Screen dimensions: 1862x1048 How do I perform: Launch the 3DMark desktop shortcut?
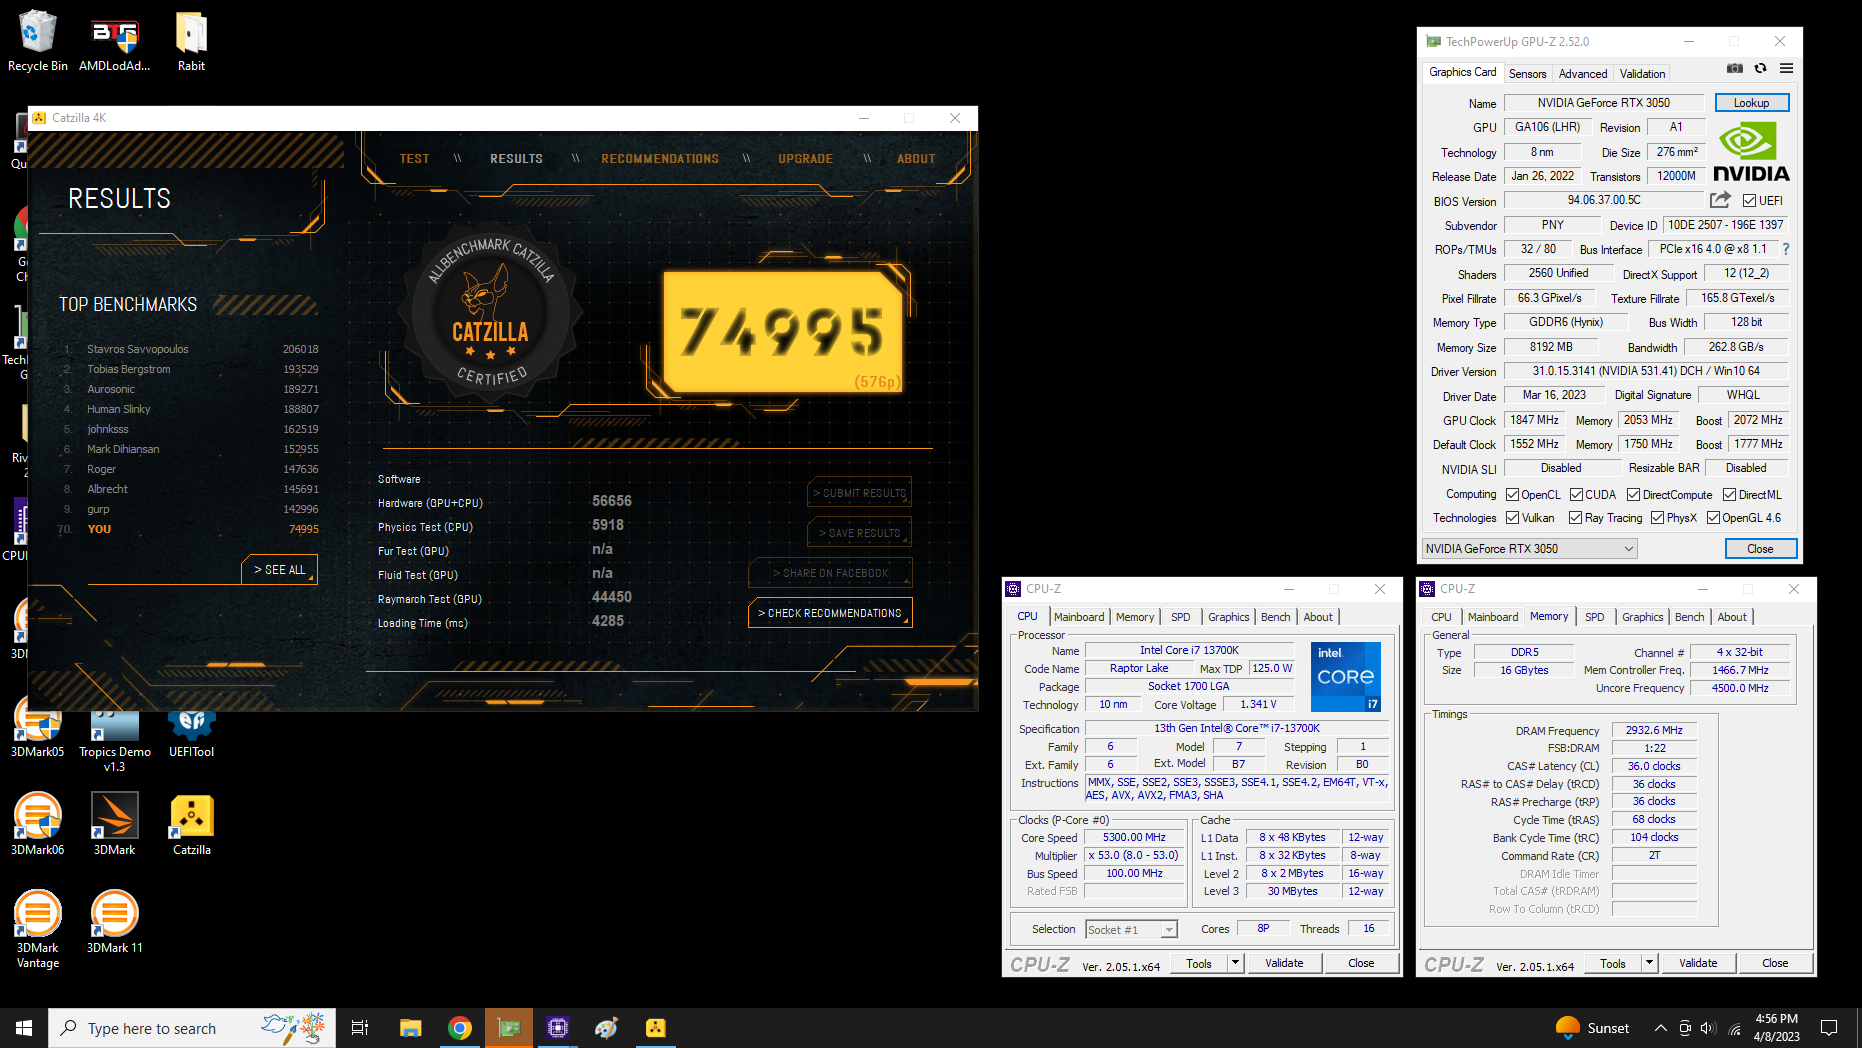click(x=114, y=824)
